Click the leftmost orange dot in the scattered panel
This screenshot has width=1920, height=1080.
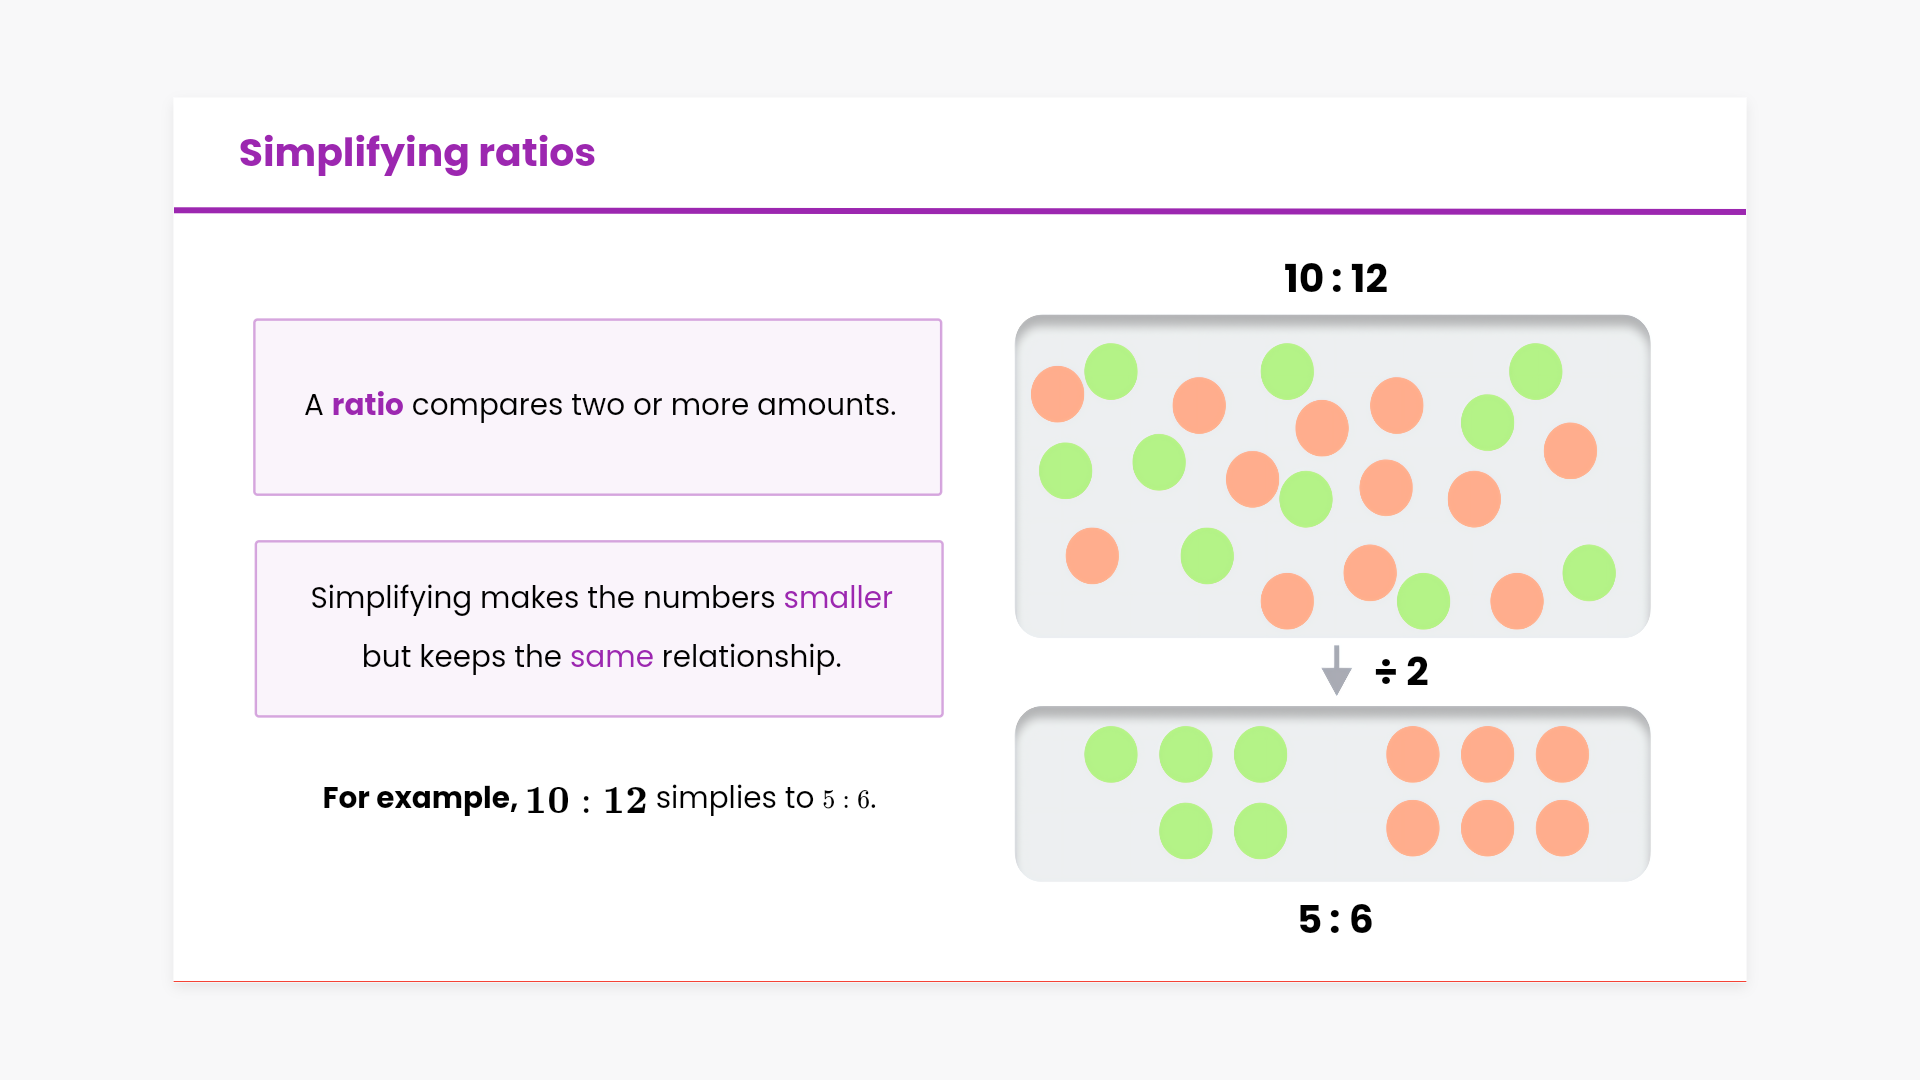pyautogui.click(x=1057, y=394)
